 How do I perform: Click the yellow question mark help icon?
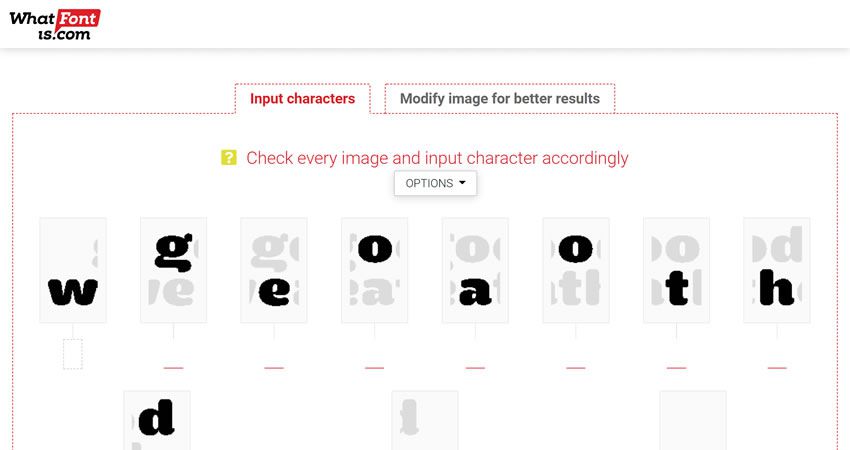coord(229,157)
